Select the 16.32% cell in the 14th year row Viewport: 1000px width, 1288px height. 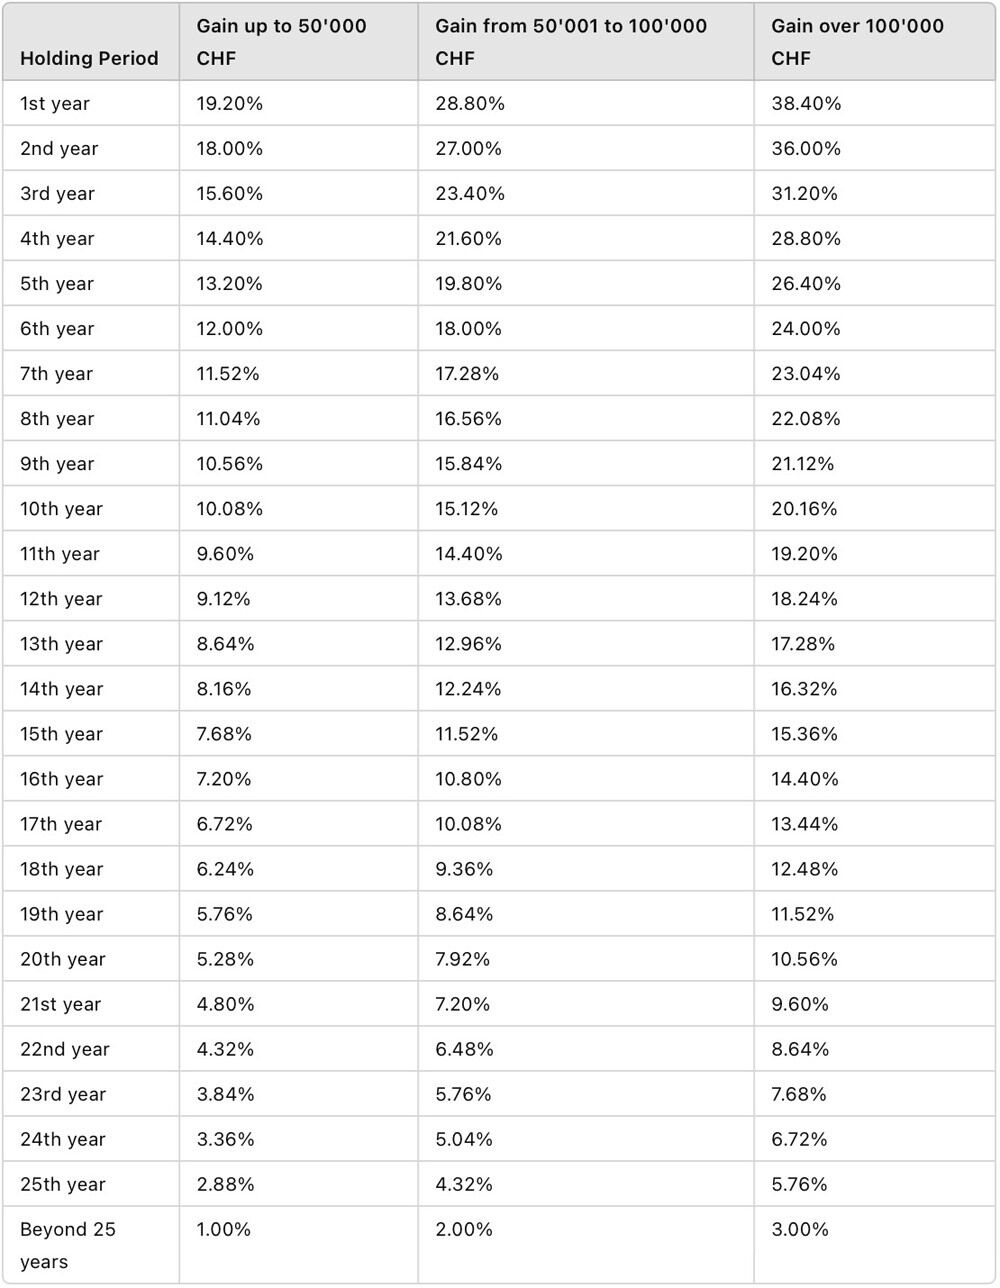[x=804, y=688]
